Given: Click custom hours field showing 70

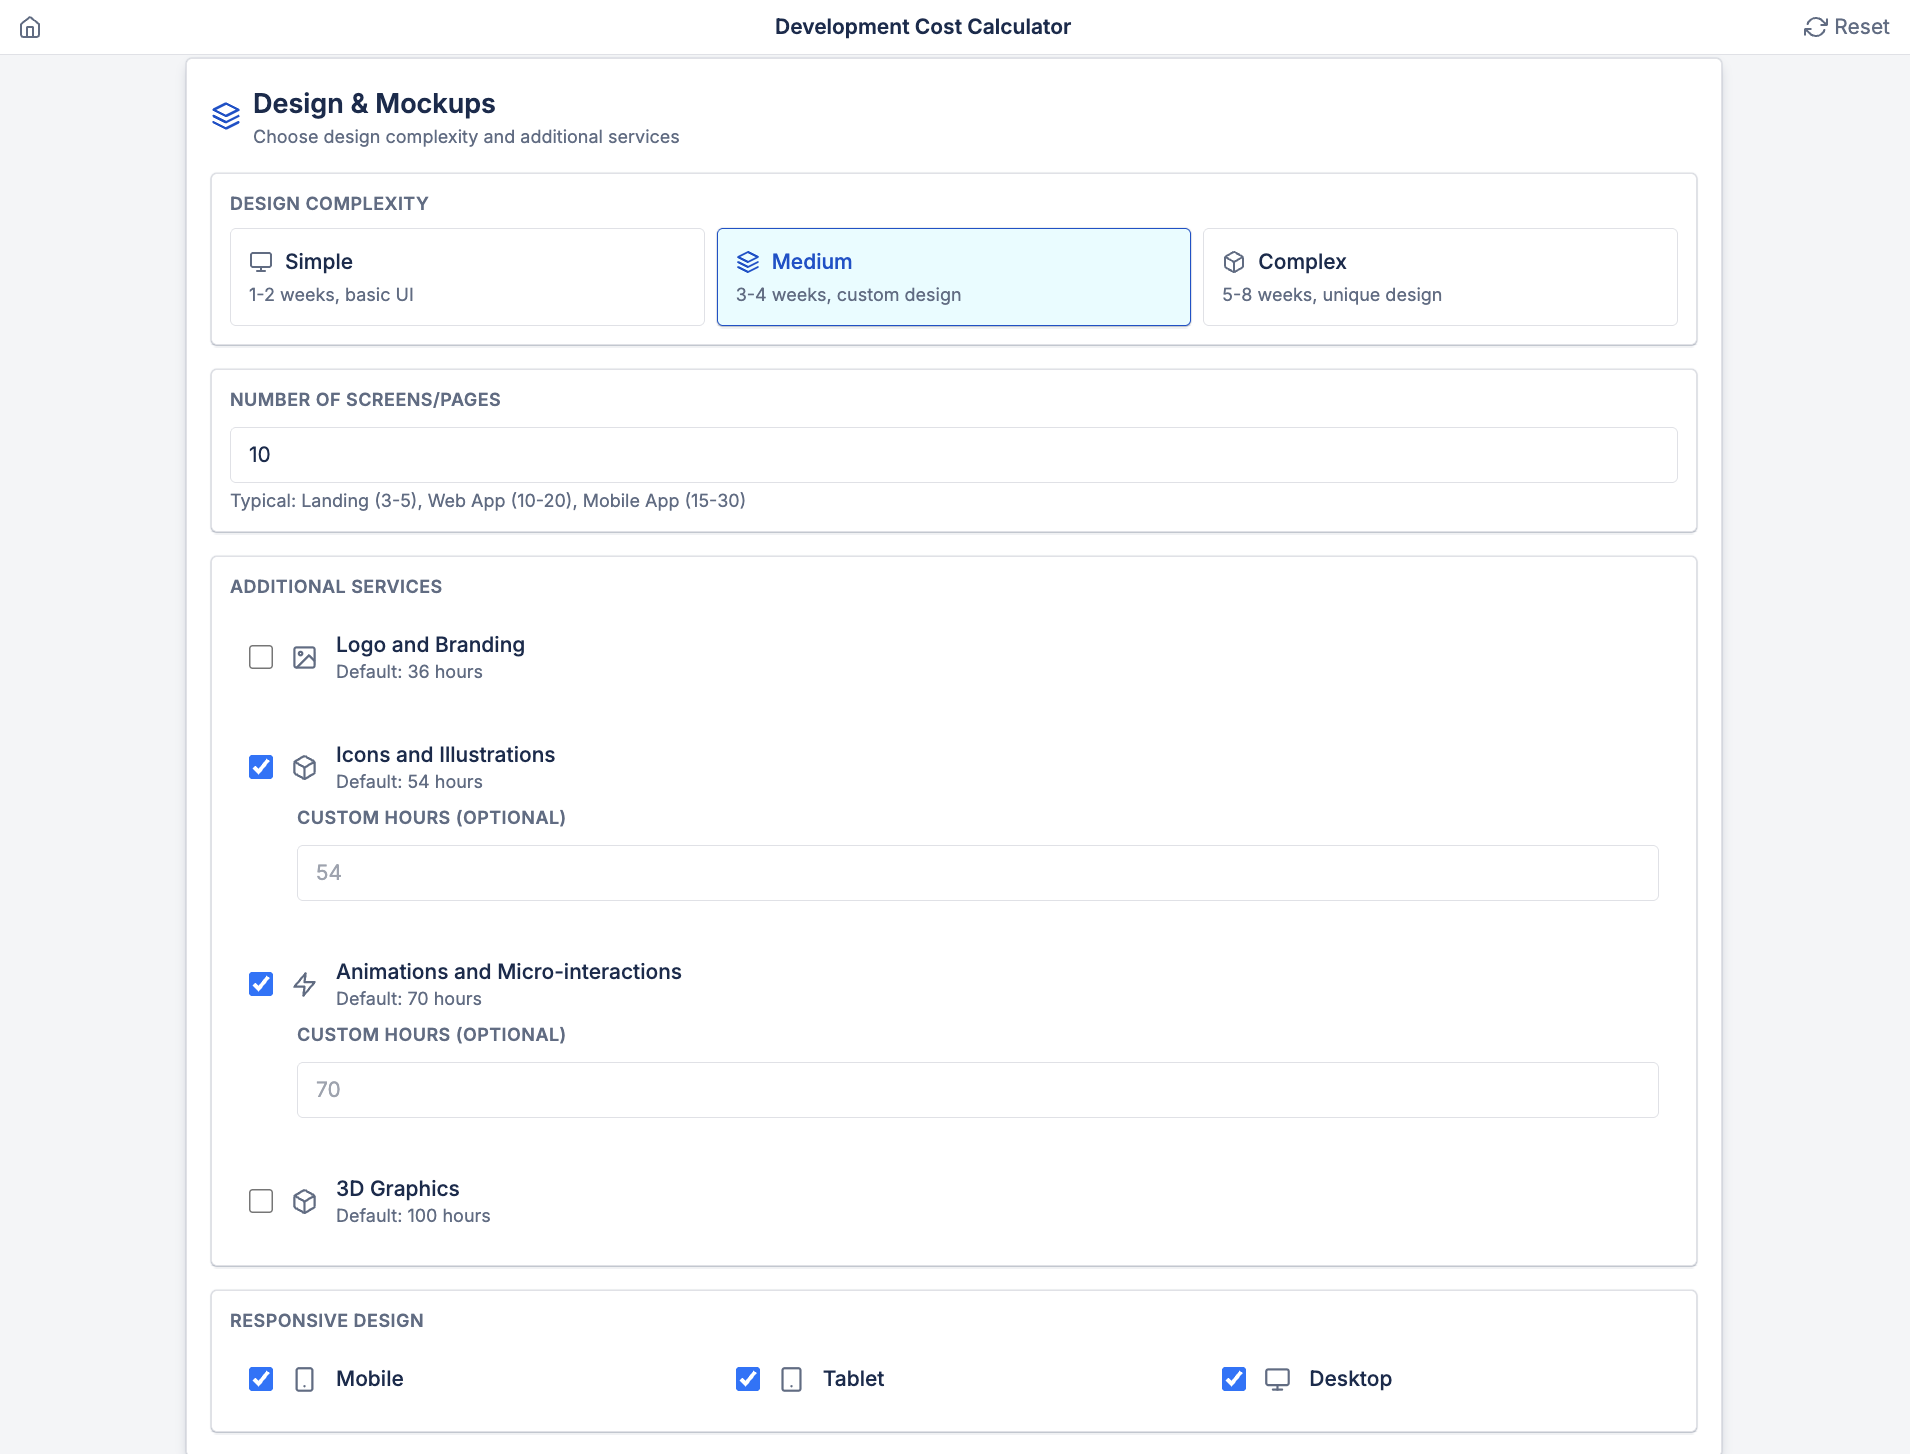Looking at the screenshot, I should 977,1090.
